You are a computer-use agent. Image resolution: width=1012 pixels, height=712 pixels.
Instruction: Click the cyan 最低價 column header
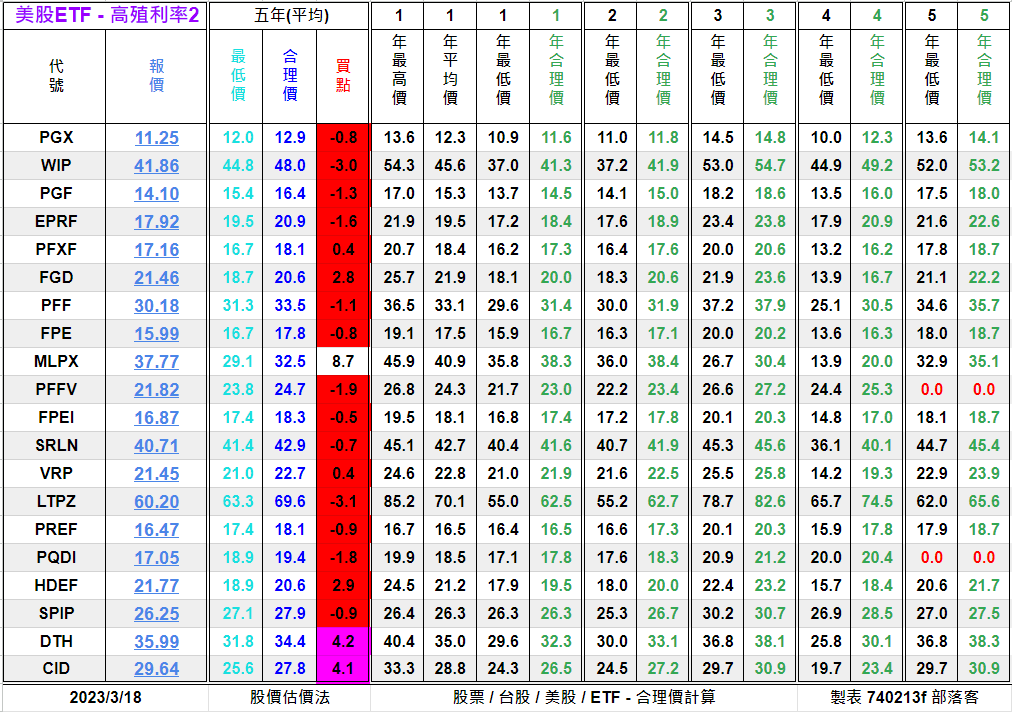pyautogui.click(x=238, y=76)
